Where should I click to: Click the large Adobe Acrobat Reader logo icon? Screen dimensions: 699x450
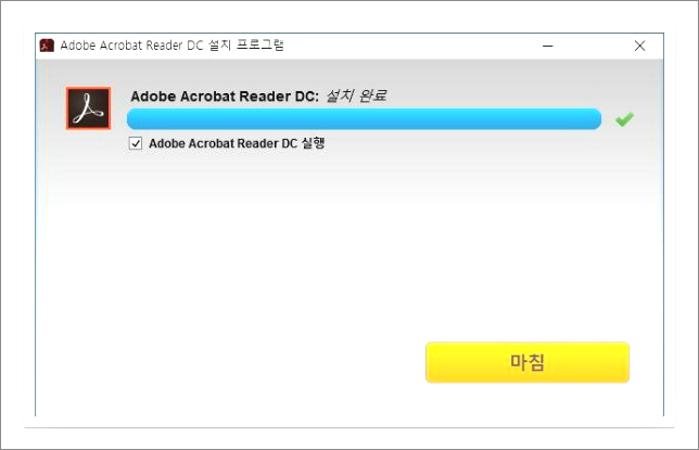point(88,108)
